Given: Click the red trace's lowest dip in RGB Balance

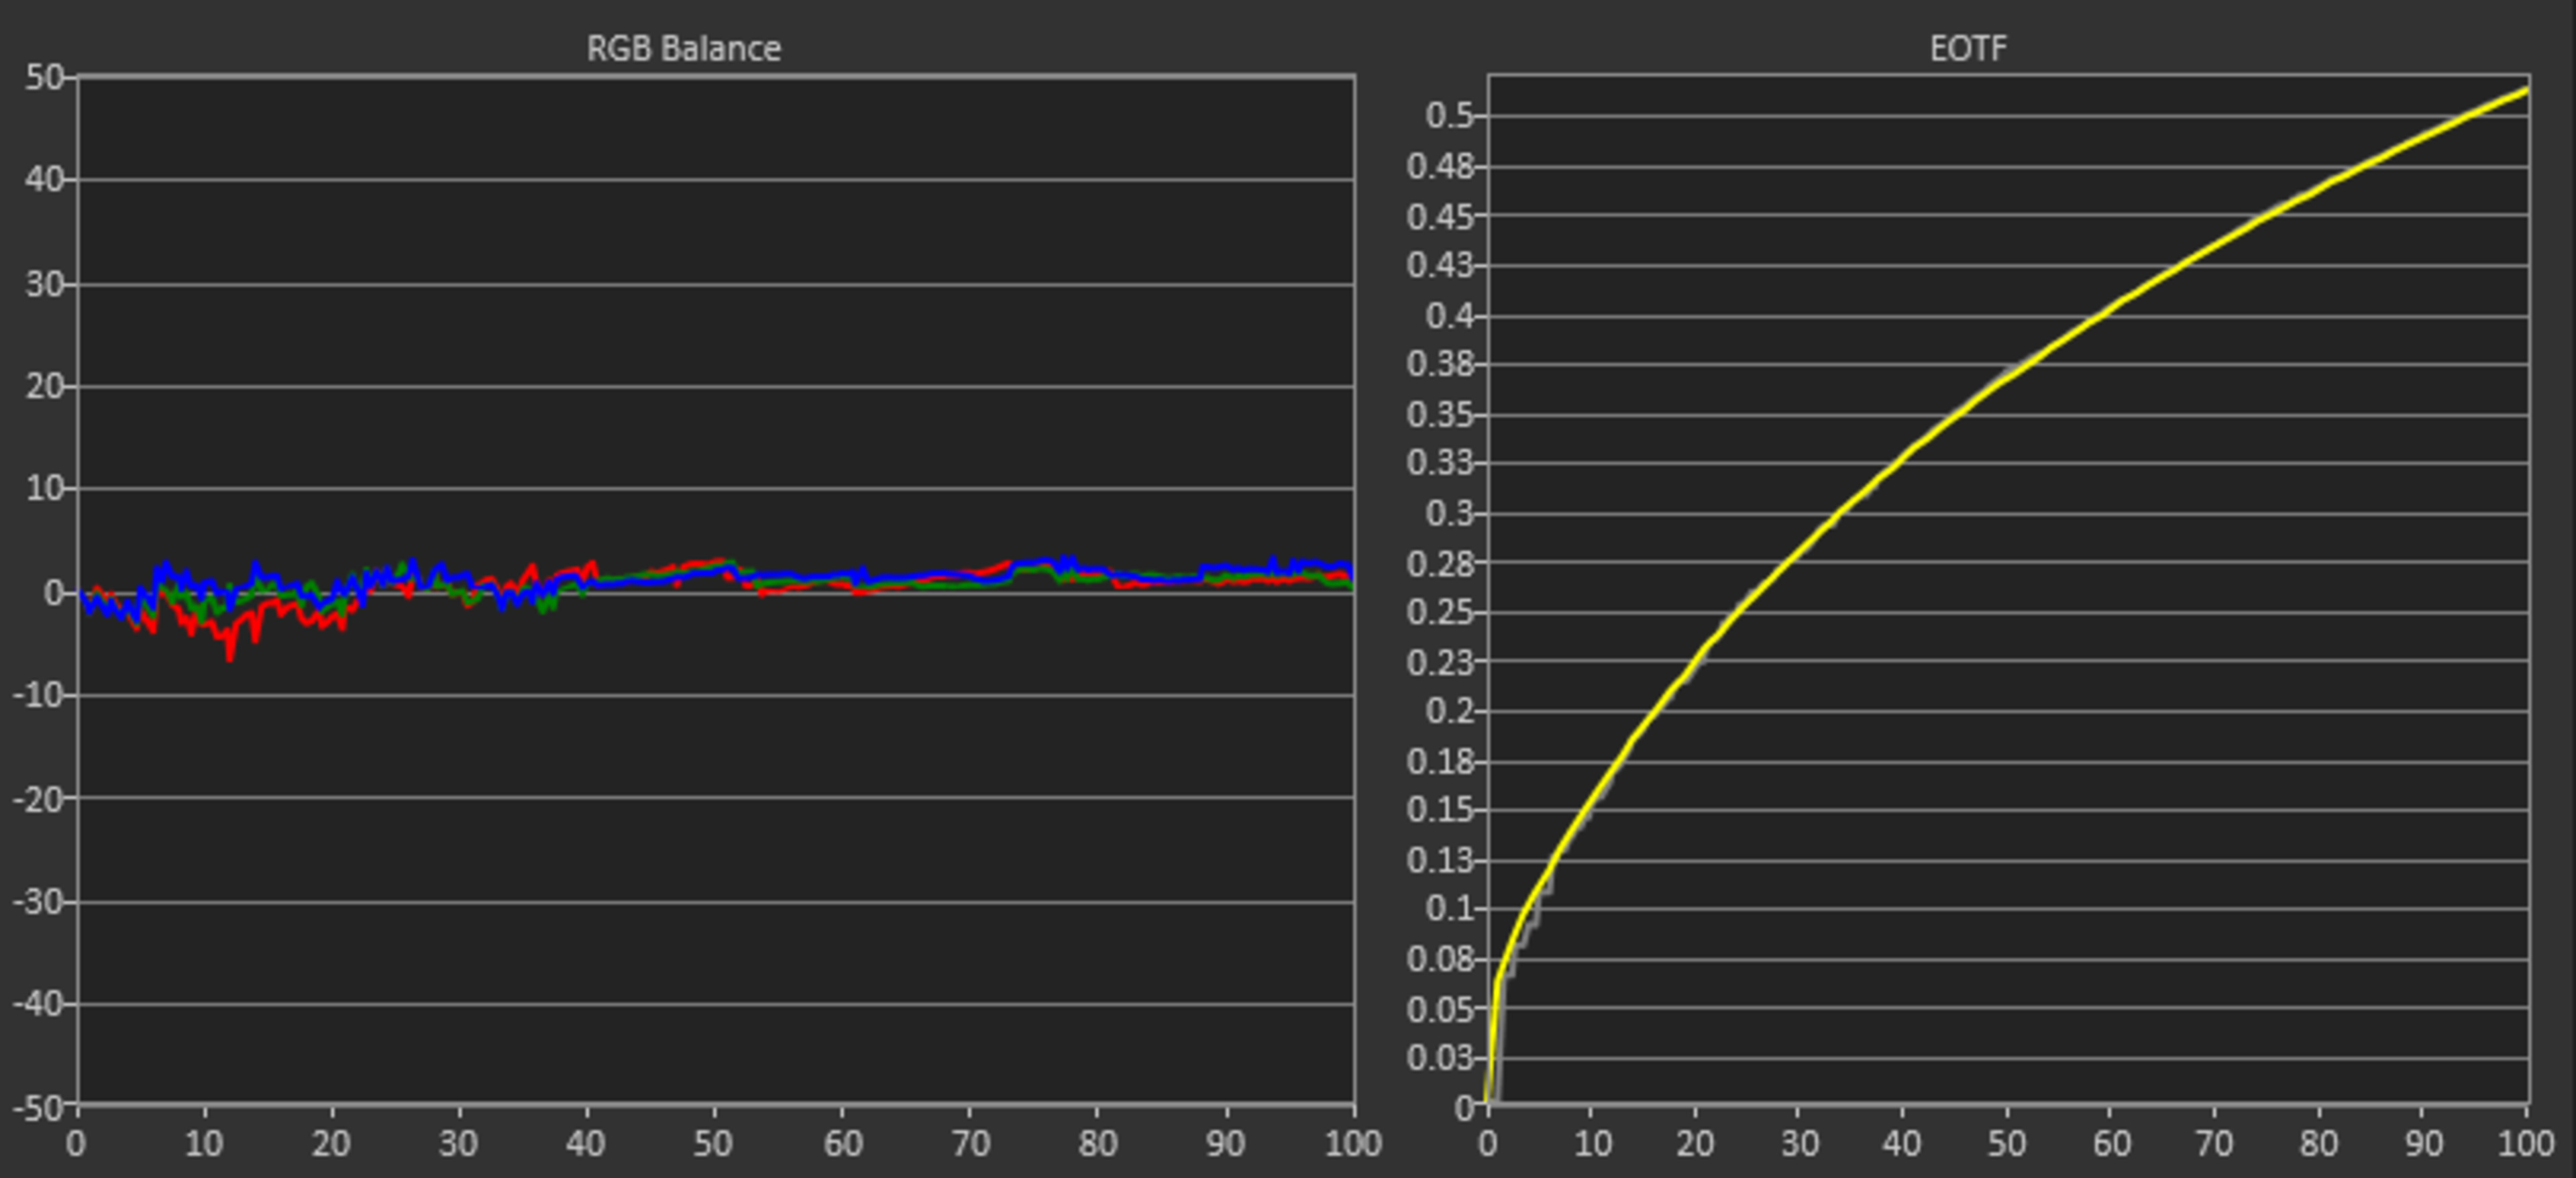Looking at the screenshot, I should [x=230, y=656].
